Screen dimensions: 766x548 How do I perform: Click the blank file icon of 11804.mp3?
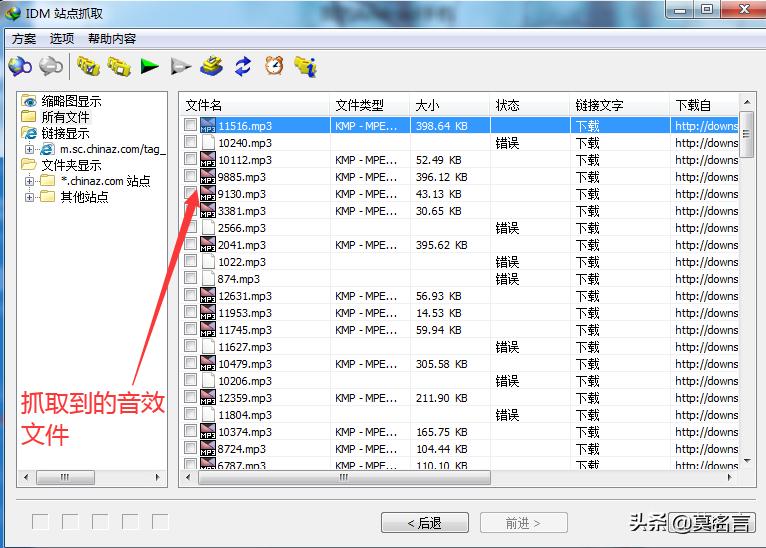(209, 414)
